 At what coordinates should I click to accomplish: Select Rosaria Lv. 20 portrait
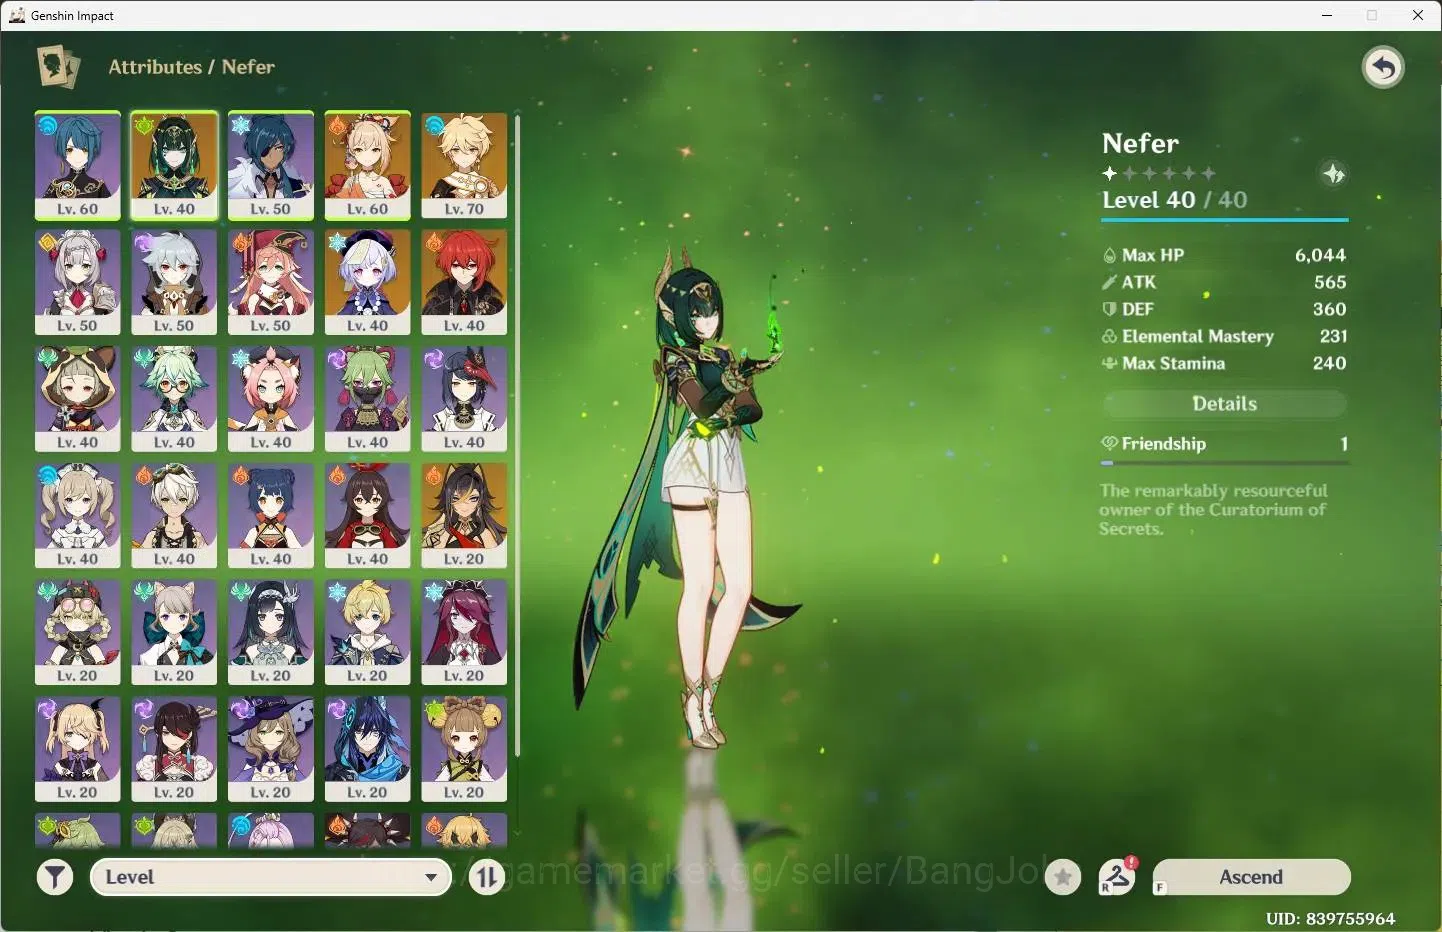[x=464, y=633]
